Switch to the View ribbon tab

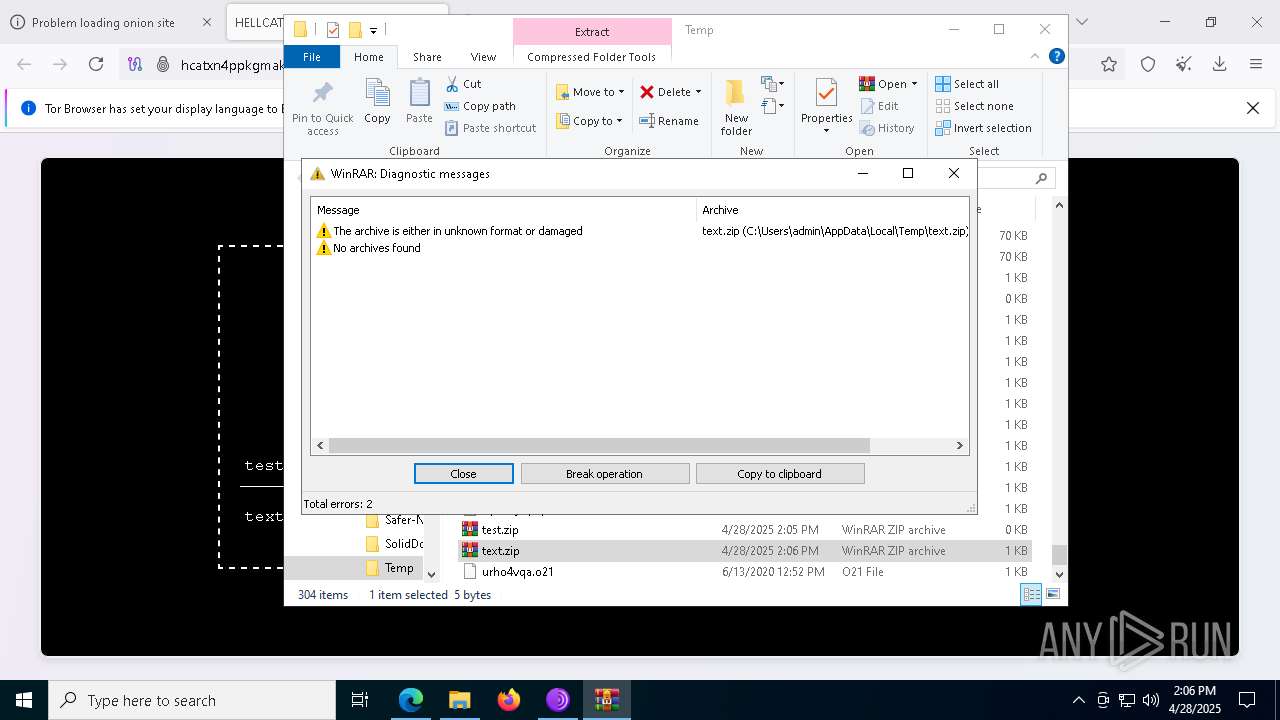pyautogui.click(x=483, y=57)
